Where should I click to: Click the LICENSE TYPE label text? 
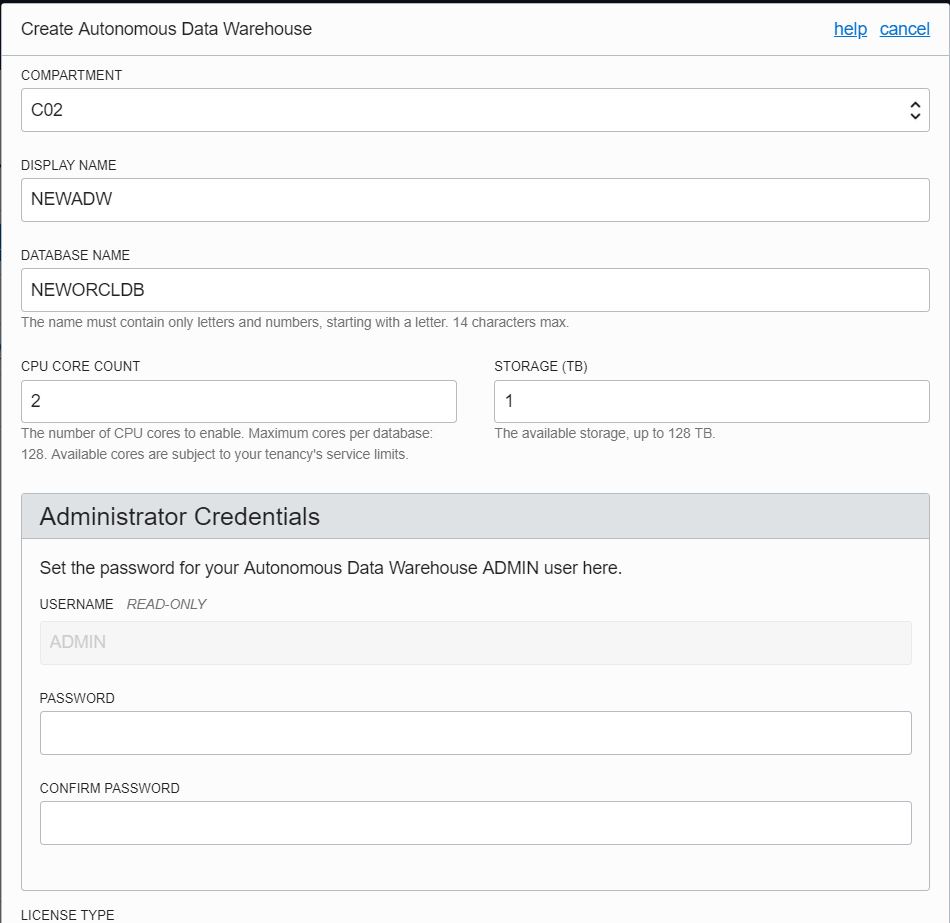click(x=68, y=914)
